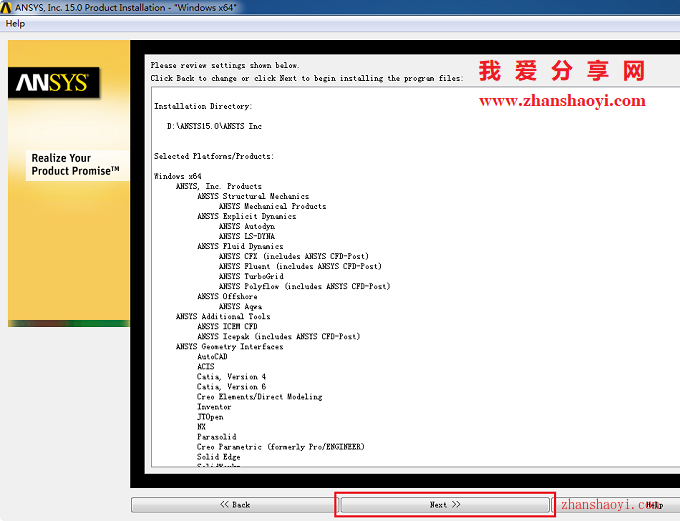680x521 pixels.
Task: Click 'ANSYS, Inc. Products' line
Action: click(x=219, y=186)
